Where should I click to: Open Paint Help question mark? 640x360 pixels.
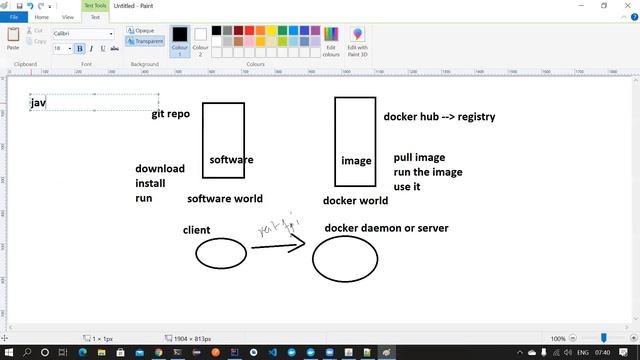(634, 17)
